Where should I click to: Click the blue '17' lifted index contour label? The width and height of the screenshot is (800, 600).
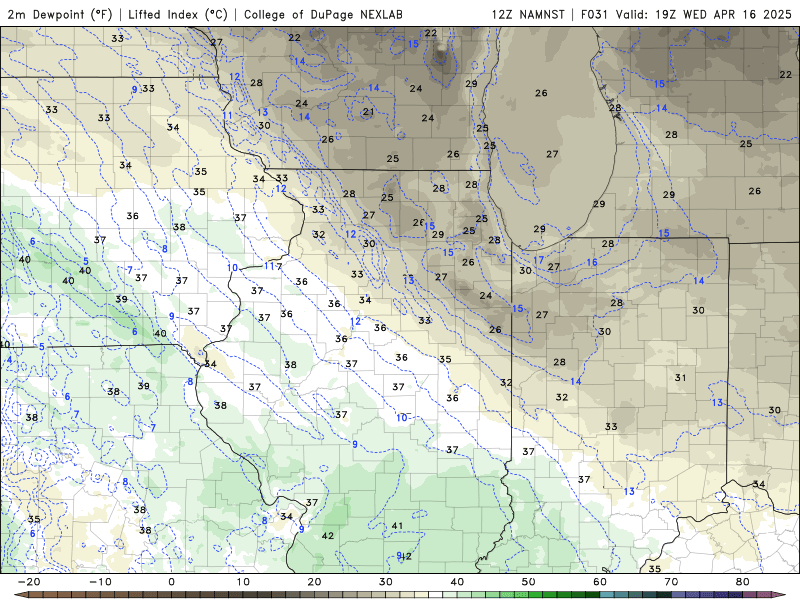[x=539, y=260]
